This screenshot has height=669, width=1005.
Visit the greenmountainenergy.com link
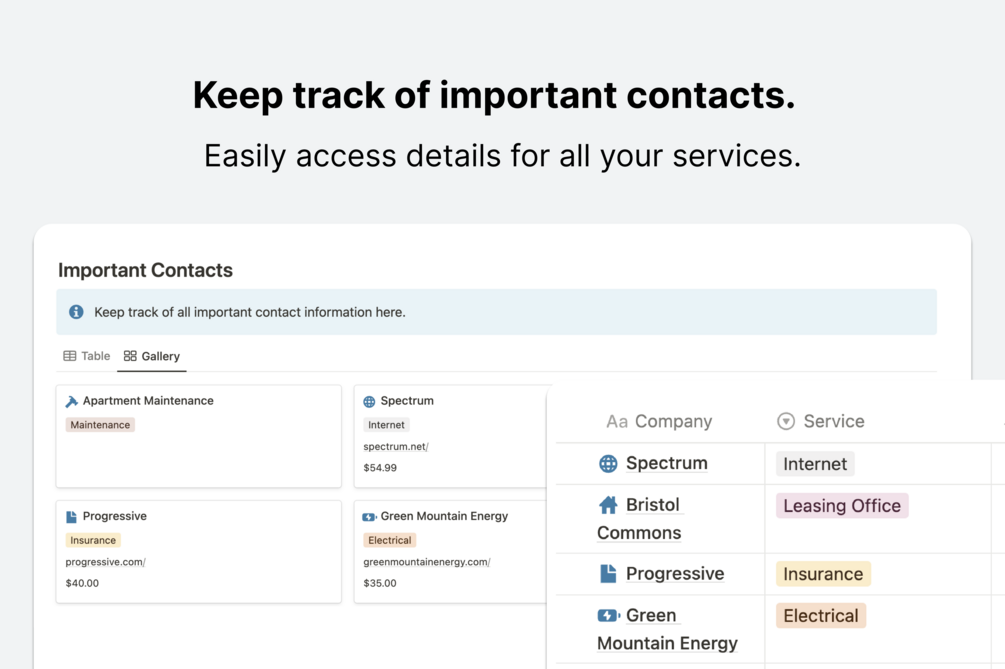point(426,562)
